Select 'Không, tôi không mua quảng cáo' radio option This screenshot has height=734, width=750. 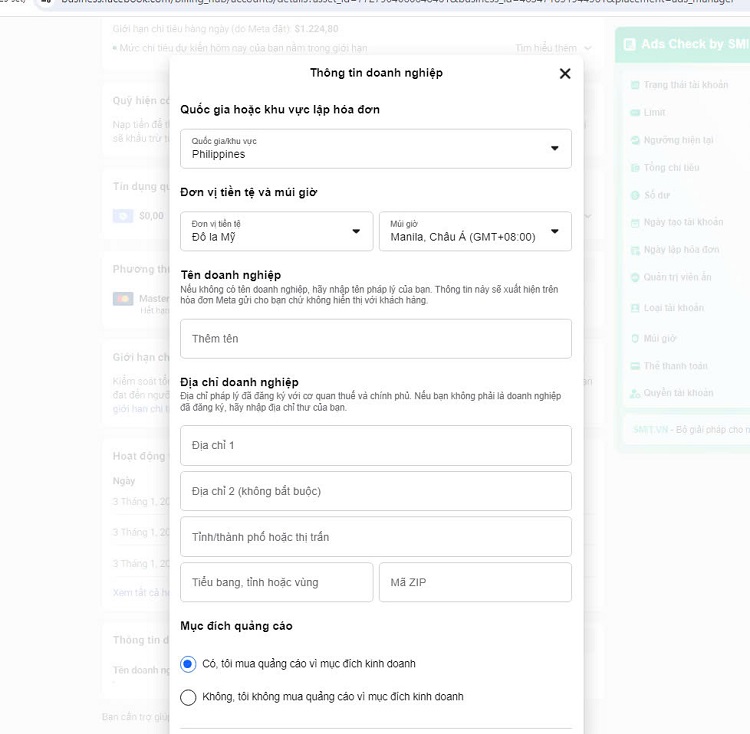188,697
